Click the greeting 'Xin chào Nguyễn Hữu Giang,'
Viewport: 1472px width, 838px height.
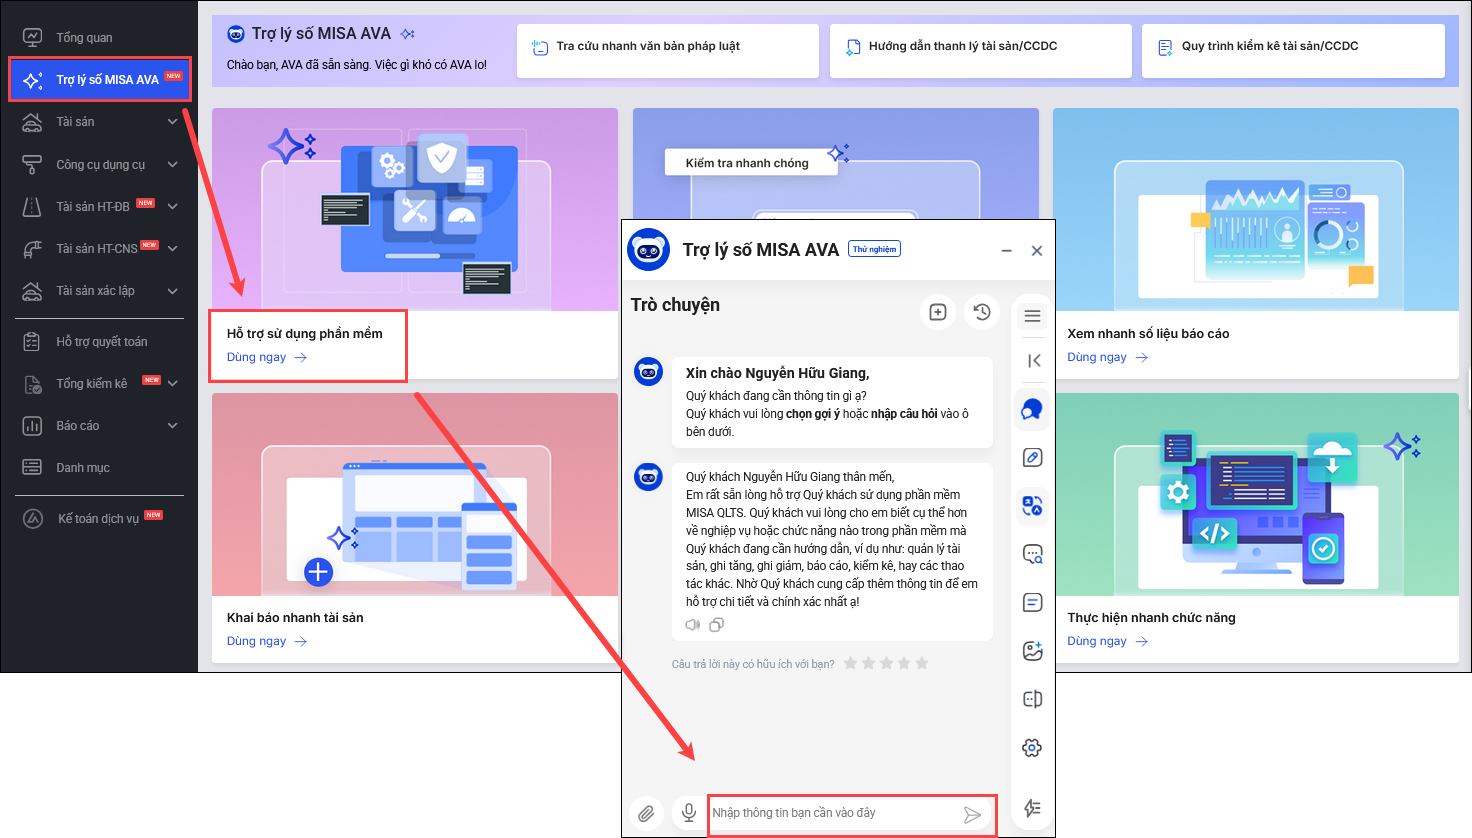pyautogui.click(x=777, y=373)
